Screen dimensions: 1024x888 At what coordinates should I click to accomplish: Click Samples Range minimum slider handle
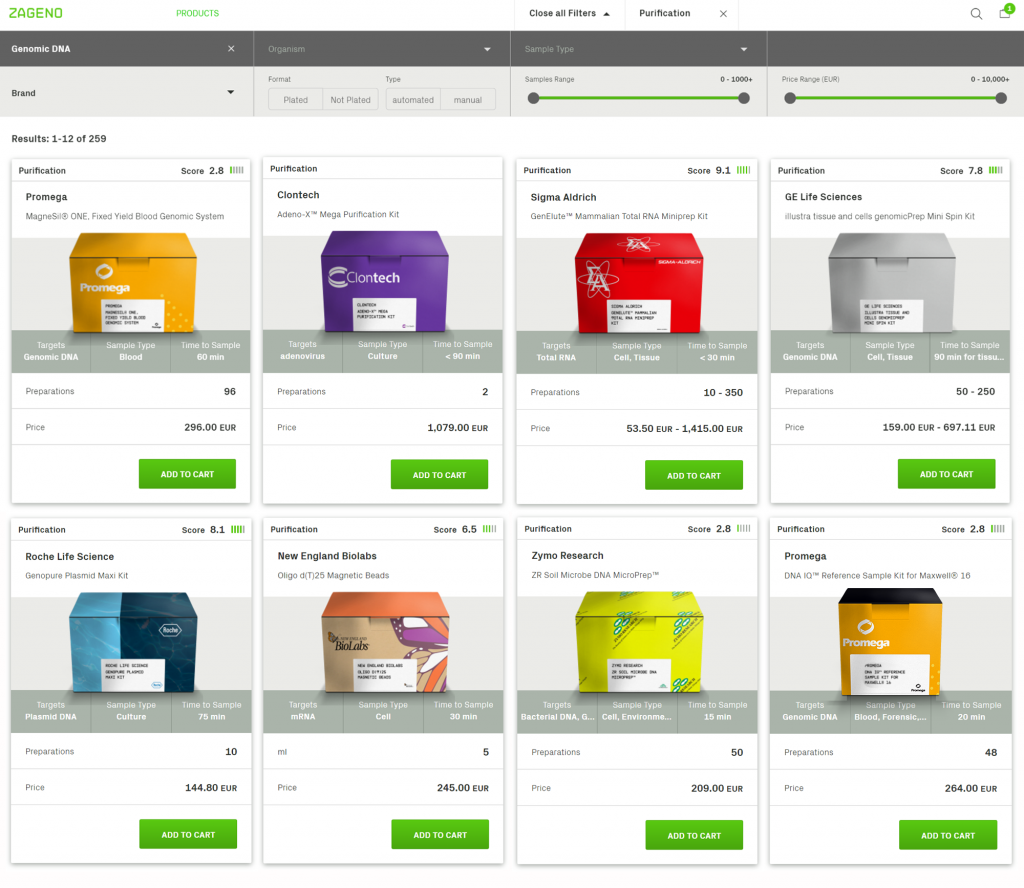[534, 98]
